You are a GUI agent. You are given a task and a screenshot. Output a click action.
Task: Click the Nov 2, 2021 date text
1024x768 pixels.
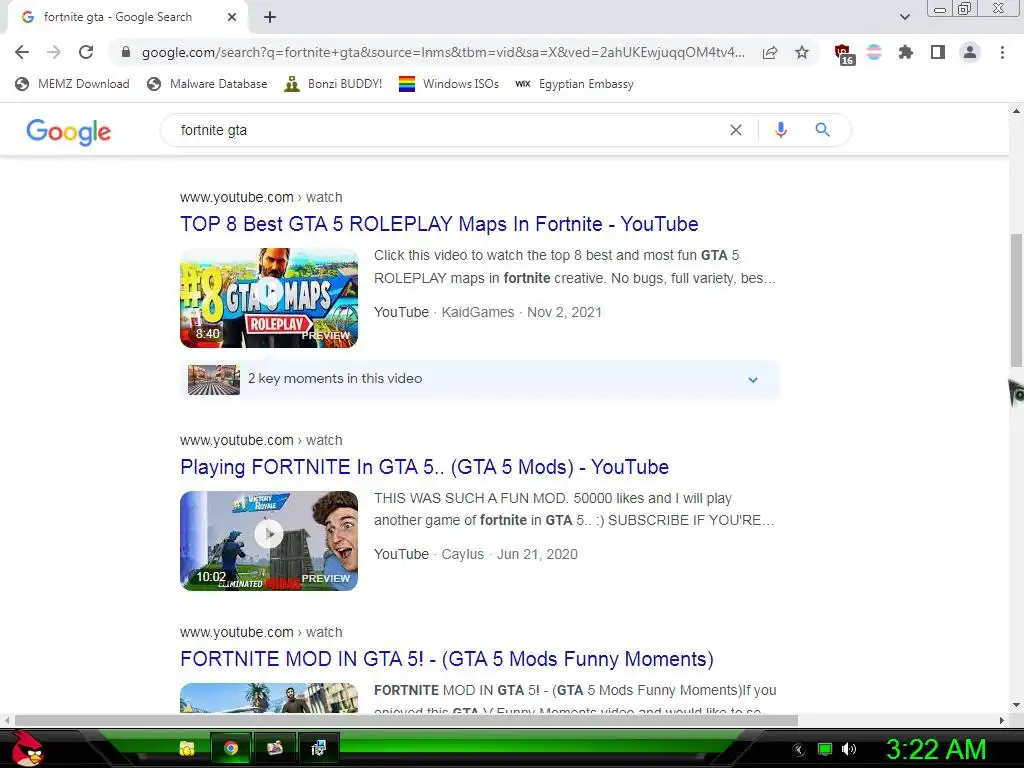click(x=564, y=312)
